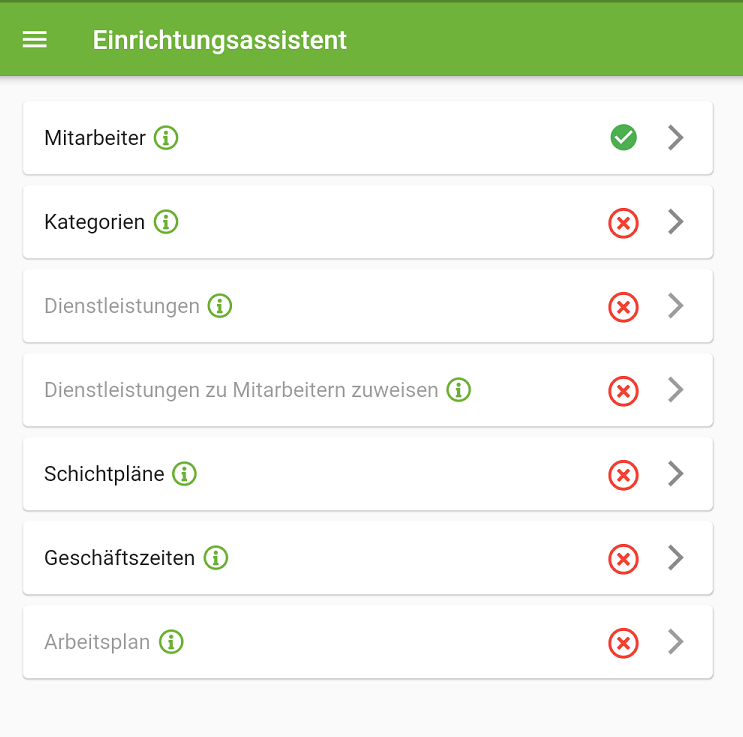
Task: Expand Mitarbeiter with its chevron arrow
Action: (676, 137)
